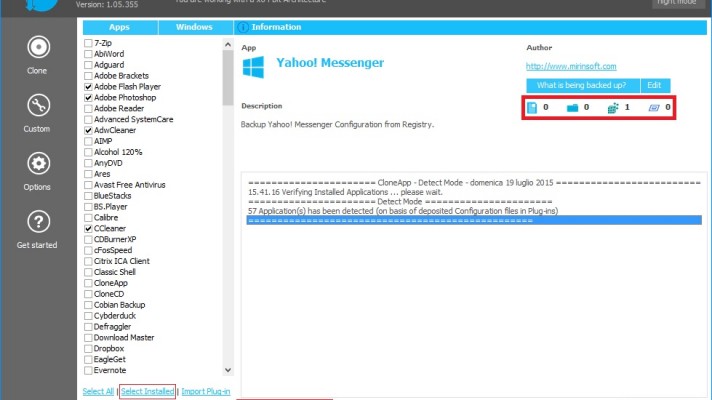Click Import Plug-in link
712x400 pixels.
pos(206,391)
